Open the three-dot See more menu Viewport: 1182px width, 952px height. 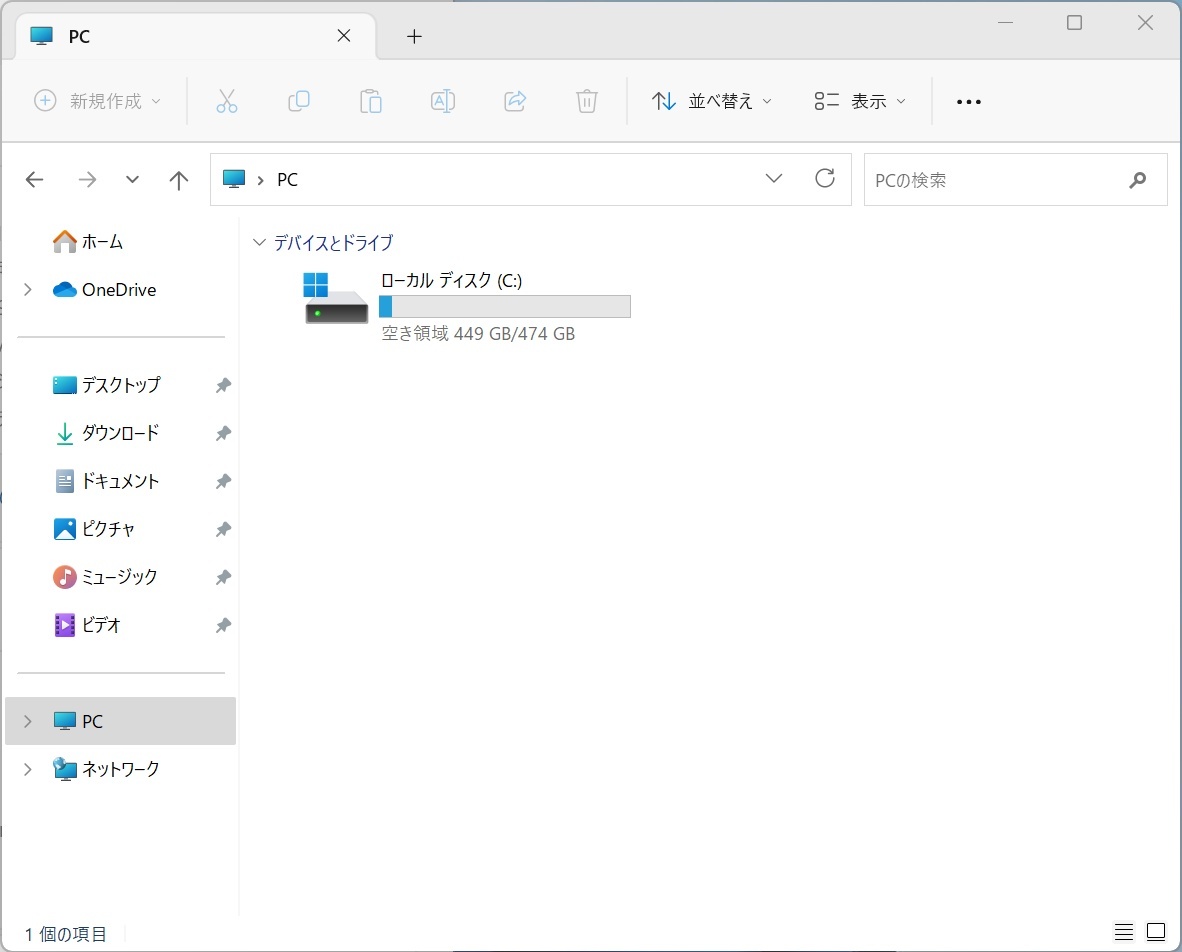(969, 102)
